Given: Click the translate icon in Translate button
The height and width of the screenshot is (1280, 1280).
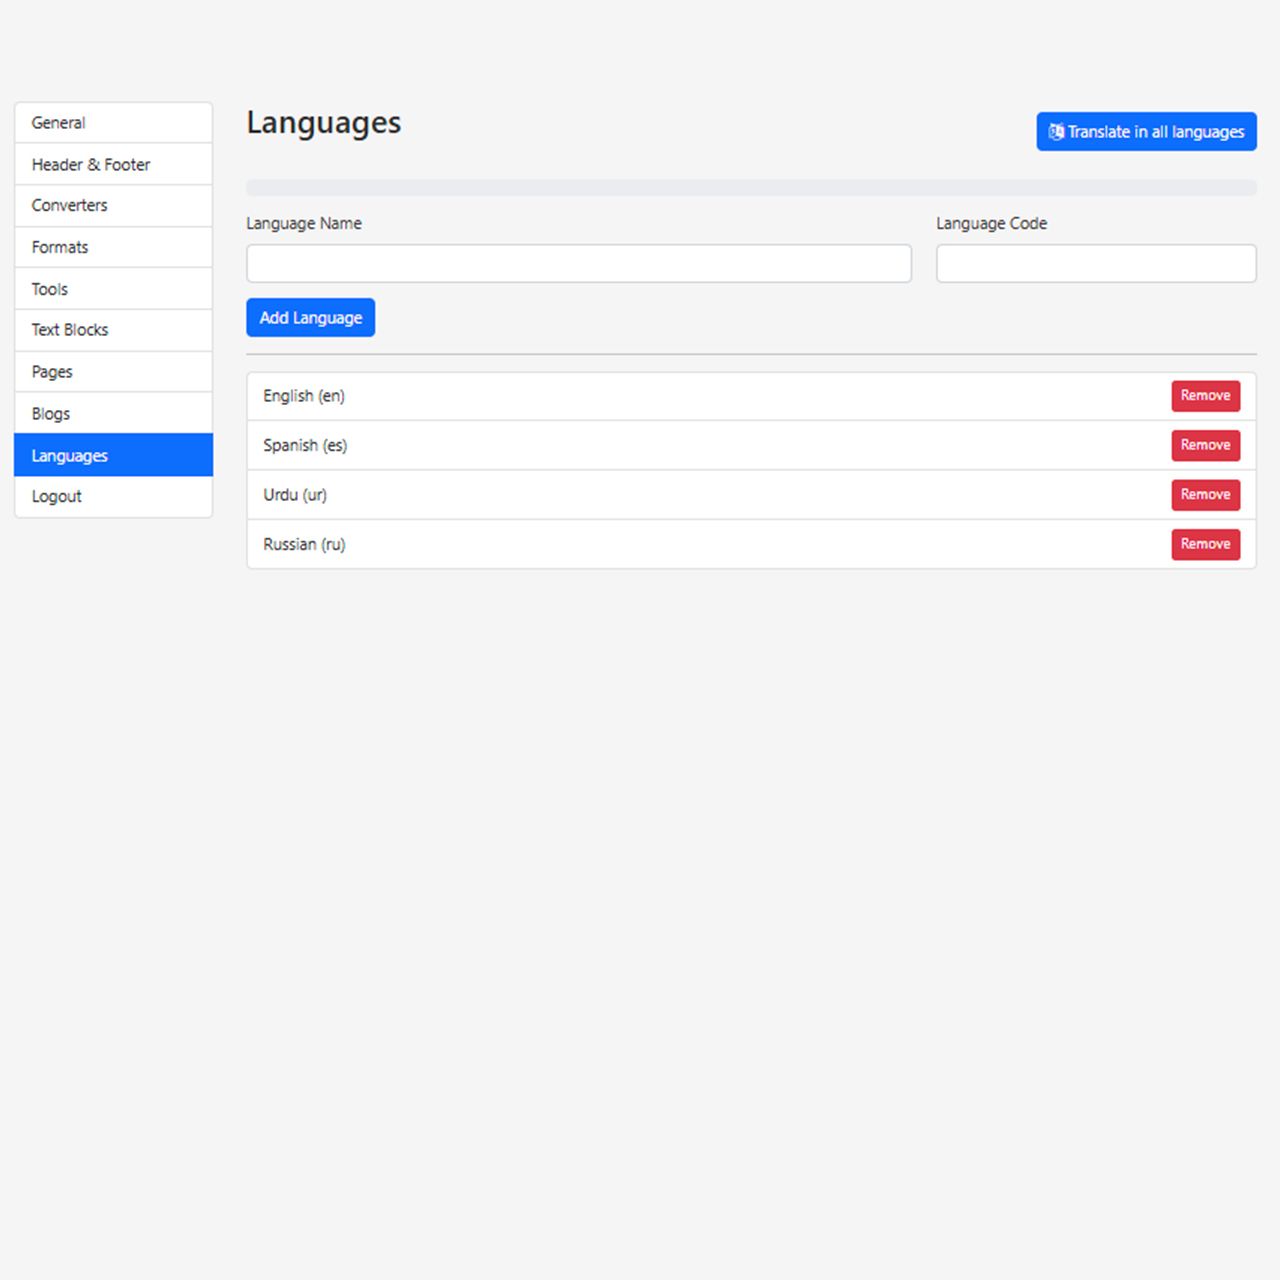Looking at the screenshot, I should click(x=1056, y=132).
